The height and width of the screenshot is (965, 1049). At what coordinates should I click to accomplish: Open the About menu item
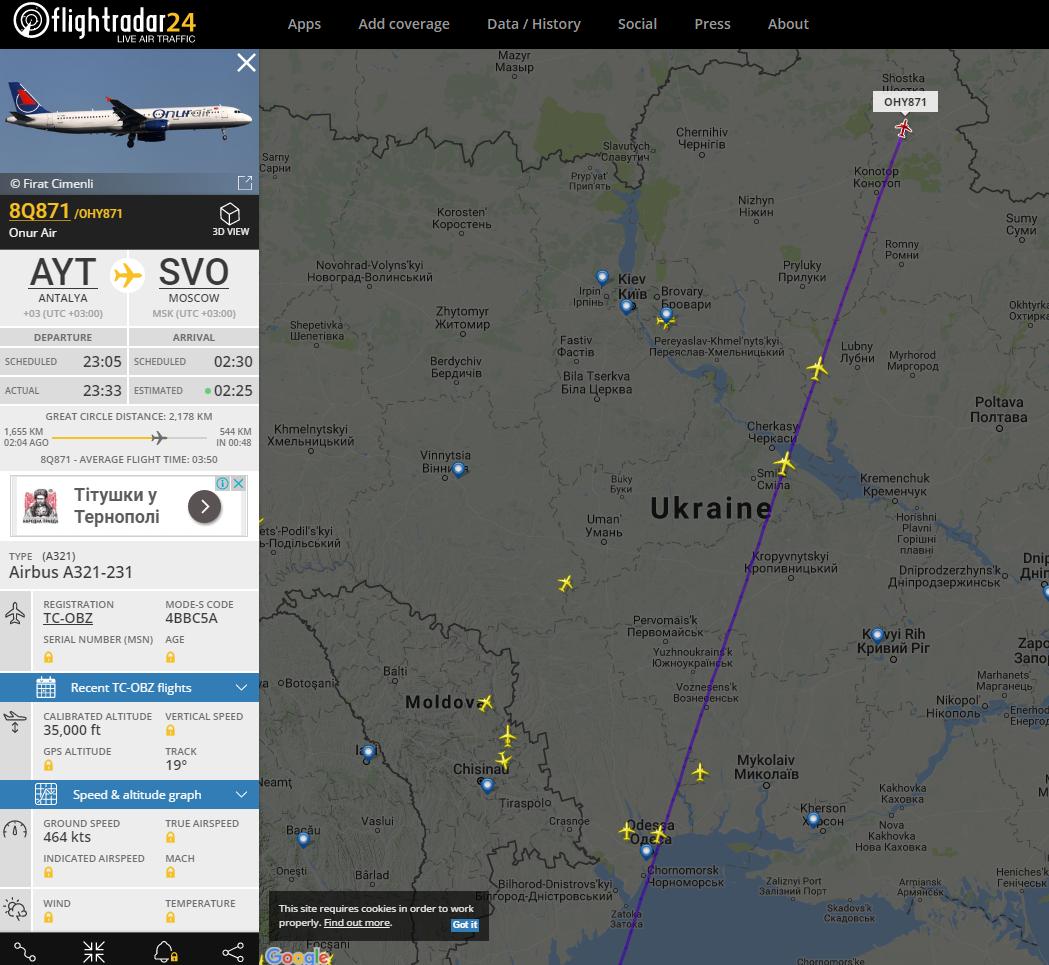pyautogui.click(x=788, y=24)
